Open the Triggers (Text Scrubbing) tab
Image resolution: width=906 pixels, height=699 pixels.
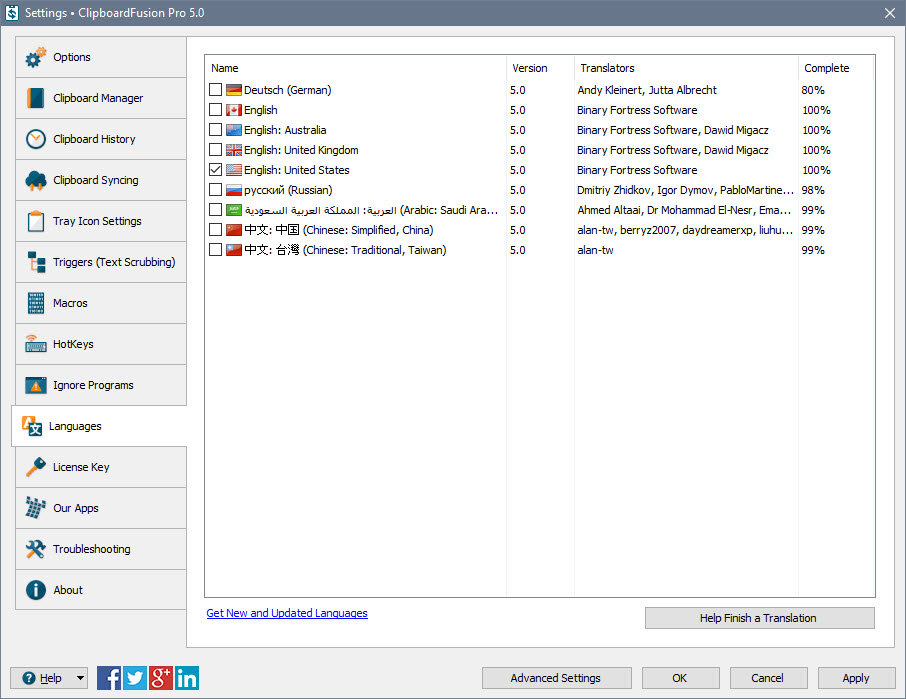pyautogui.click(x=101, y=262)
